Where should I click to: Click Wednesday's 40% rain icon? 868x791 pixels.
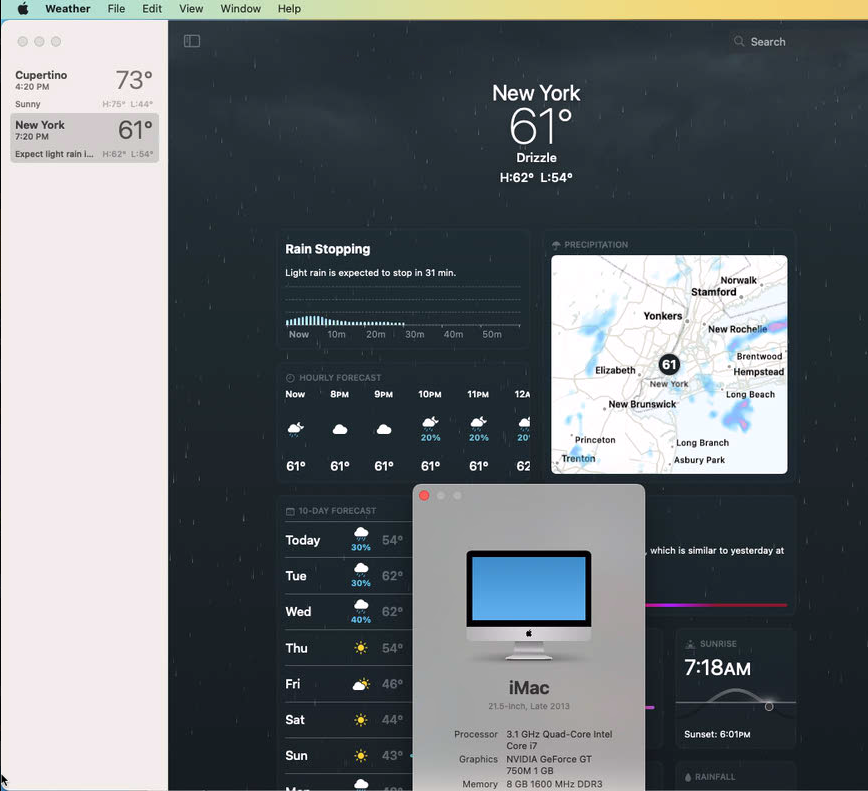(361, 611)
